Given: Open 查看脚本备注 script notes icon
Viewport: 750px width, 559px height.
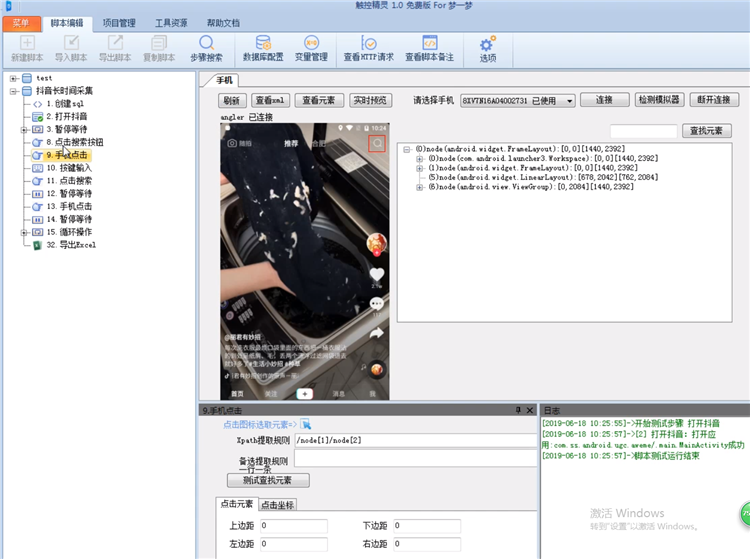Looking at the screenshot, I should (x=429, y=44).
